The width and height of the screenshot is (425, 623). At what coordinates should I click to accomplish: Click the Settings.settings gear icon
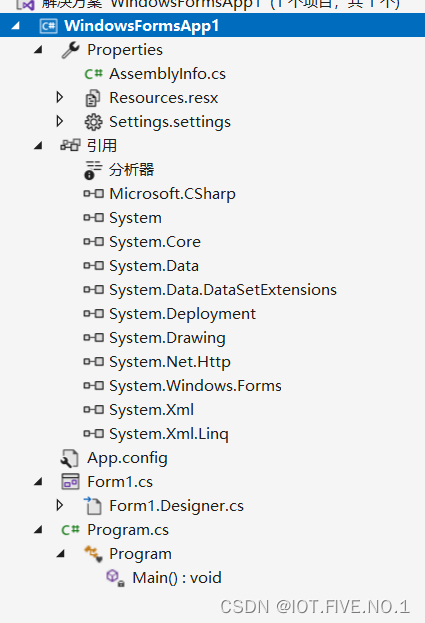point(94,122)
